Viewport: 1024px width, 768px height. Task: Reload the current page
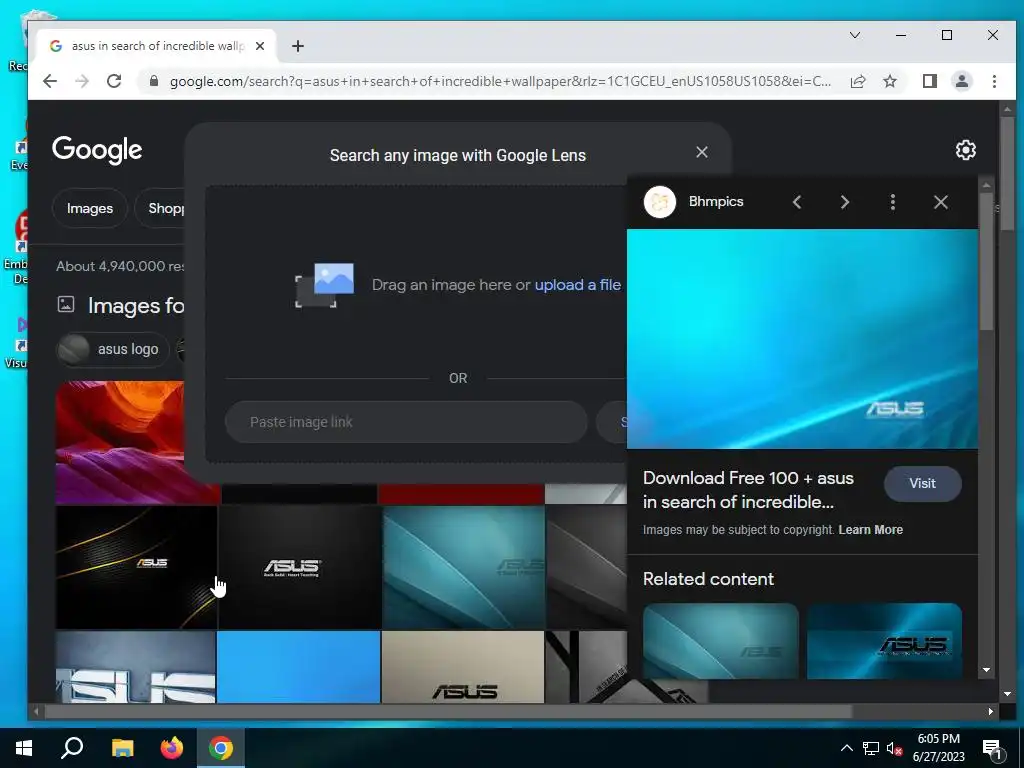(x=114, y=81)
